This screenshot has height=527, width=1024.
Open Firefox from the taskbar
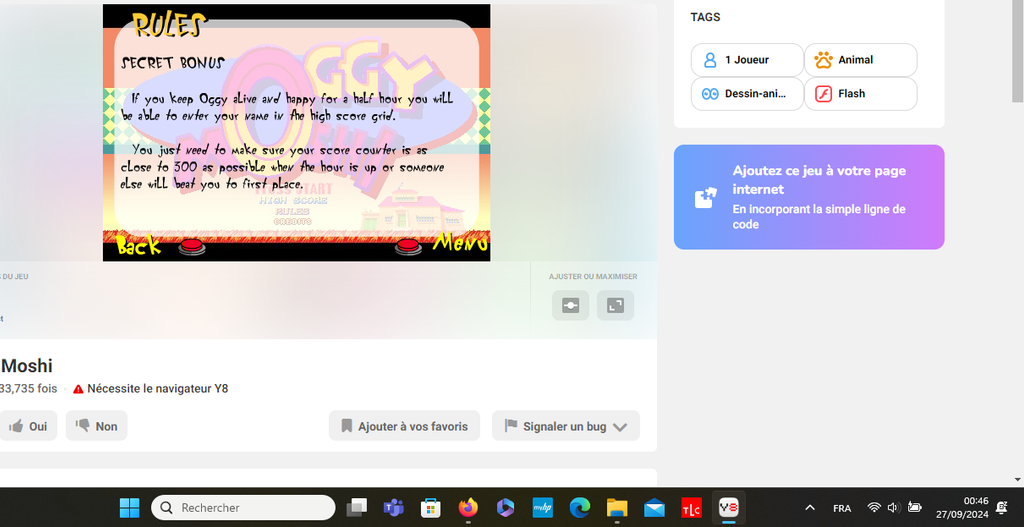468,508
